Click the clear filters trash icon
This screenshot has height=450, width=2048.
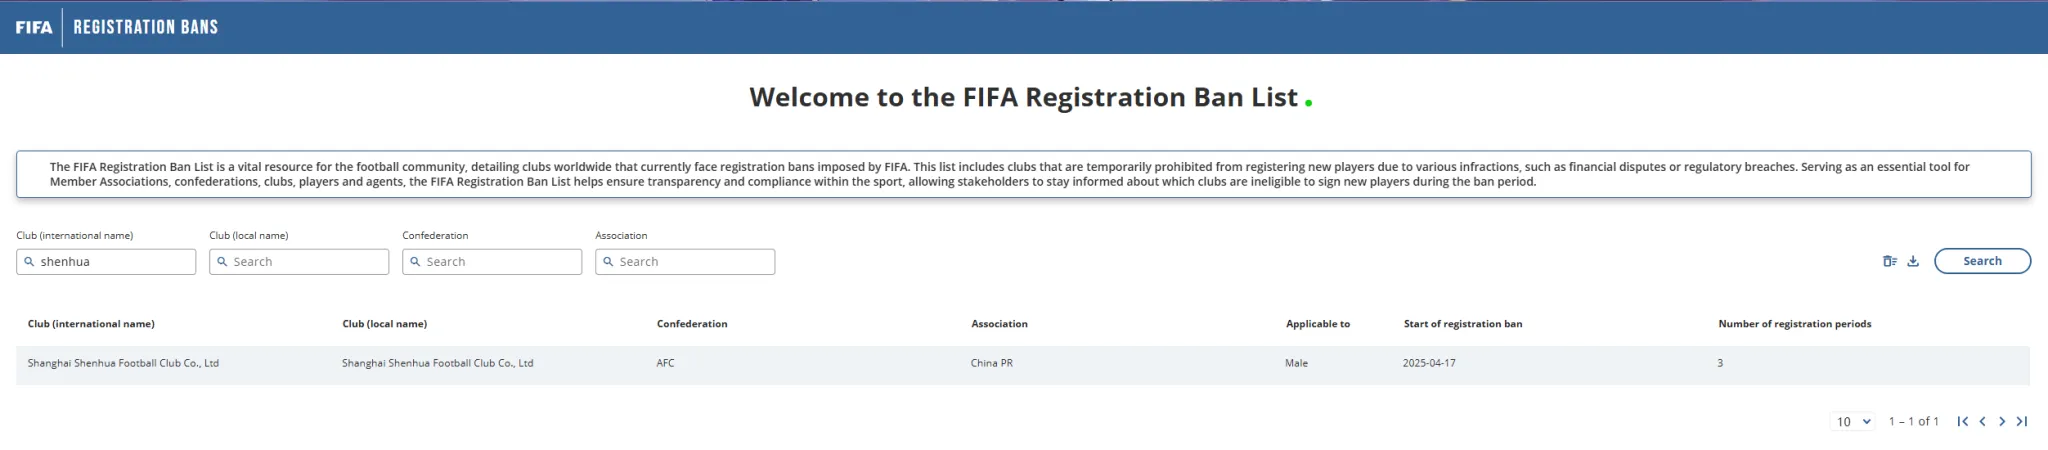click(1890, 261)
